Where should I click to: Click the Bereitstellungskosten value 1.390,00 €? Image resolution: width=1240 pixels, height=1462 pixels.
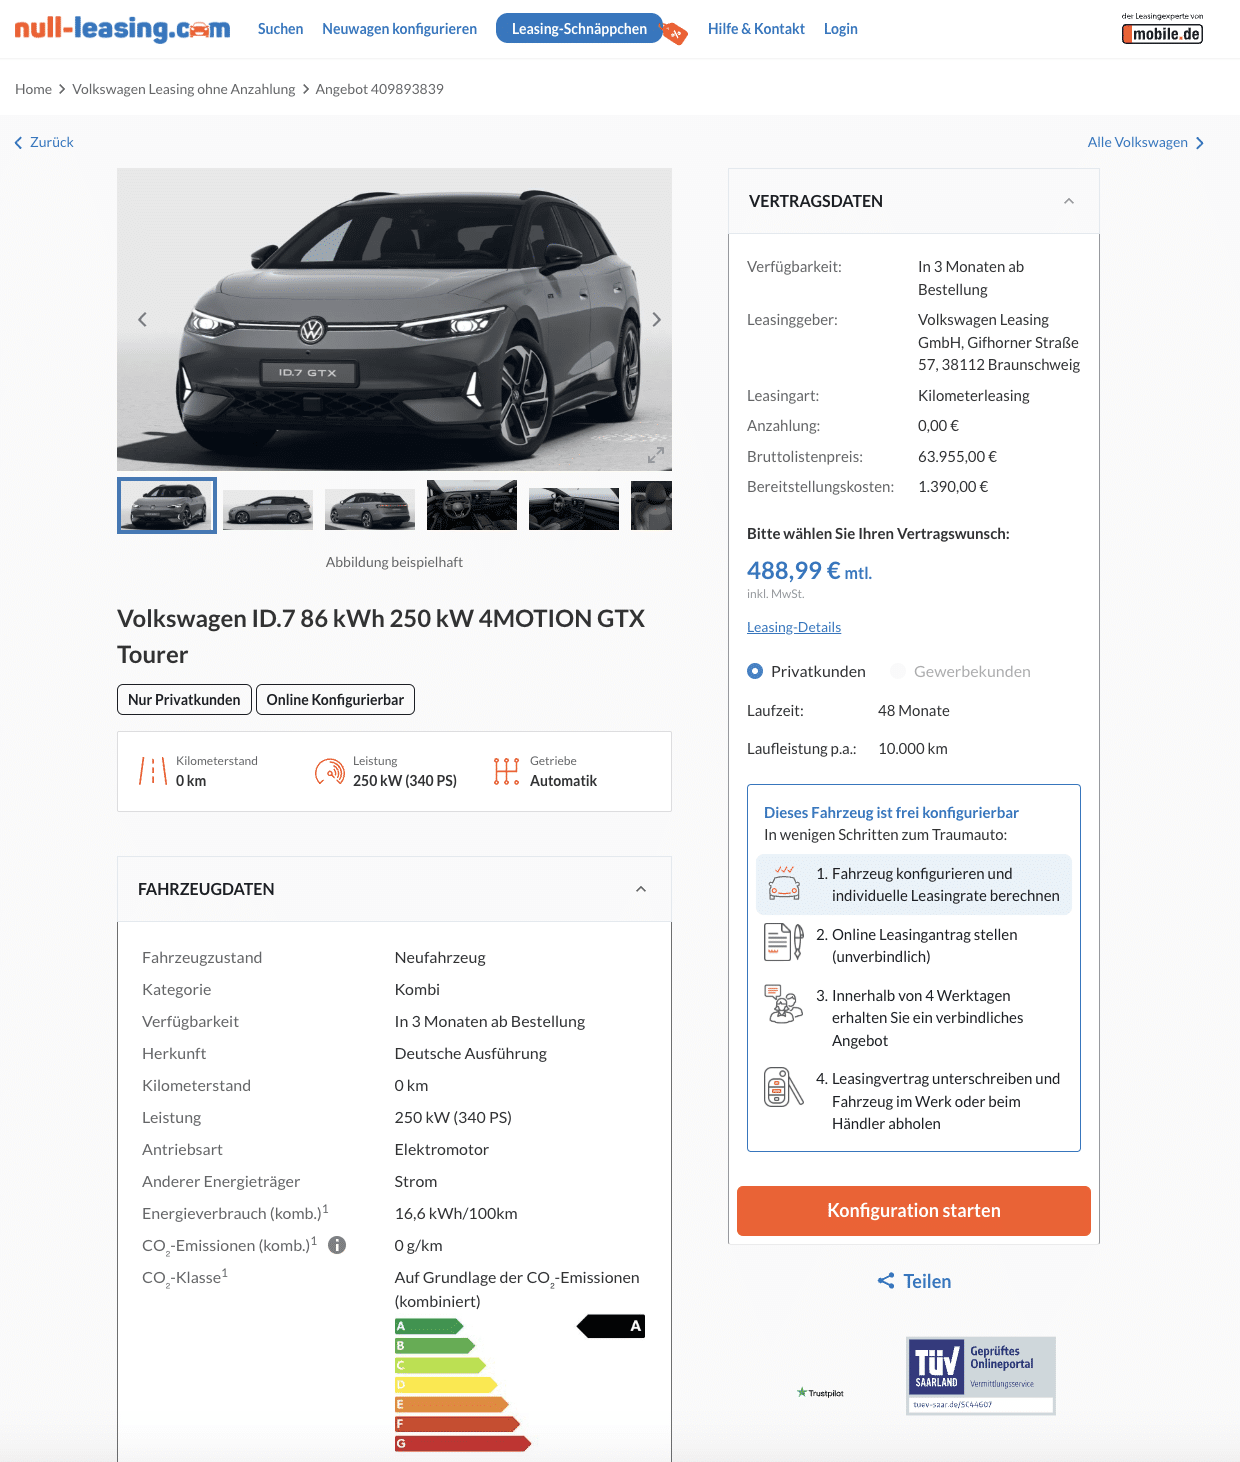pyautogui.click(x=953, y=486)
